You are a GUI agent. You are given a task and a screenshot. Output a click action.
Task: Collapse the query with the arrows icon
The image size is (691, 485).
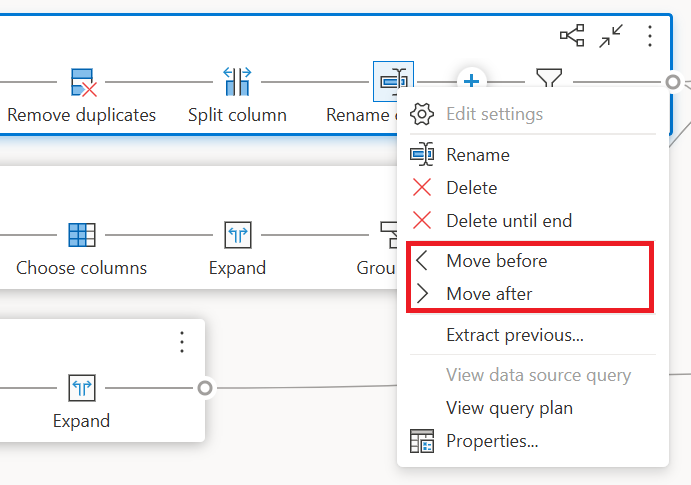pyautogui.click(x=611, y=36)
